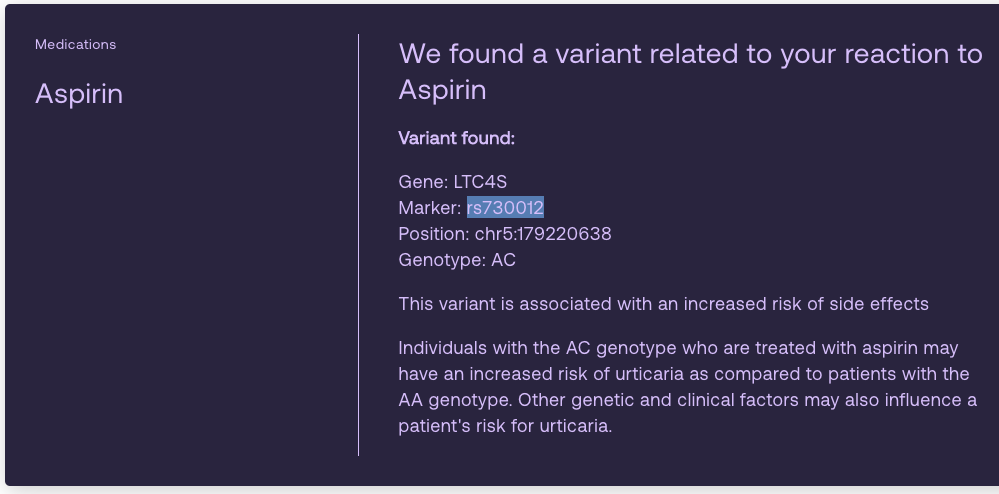The height and width of the screenshot is (494, 999).
Task: Click the text 'AA genotype' in paragraph
Action: tap(456, 400)
